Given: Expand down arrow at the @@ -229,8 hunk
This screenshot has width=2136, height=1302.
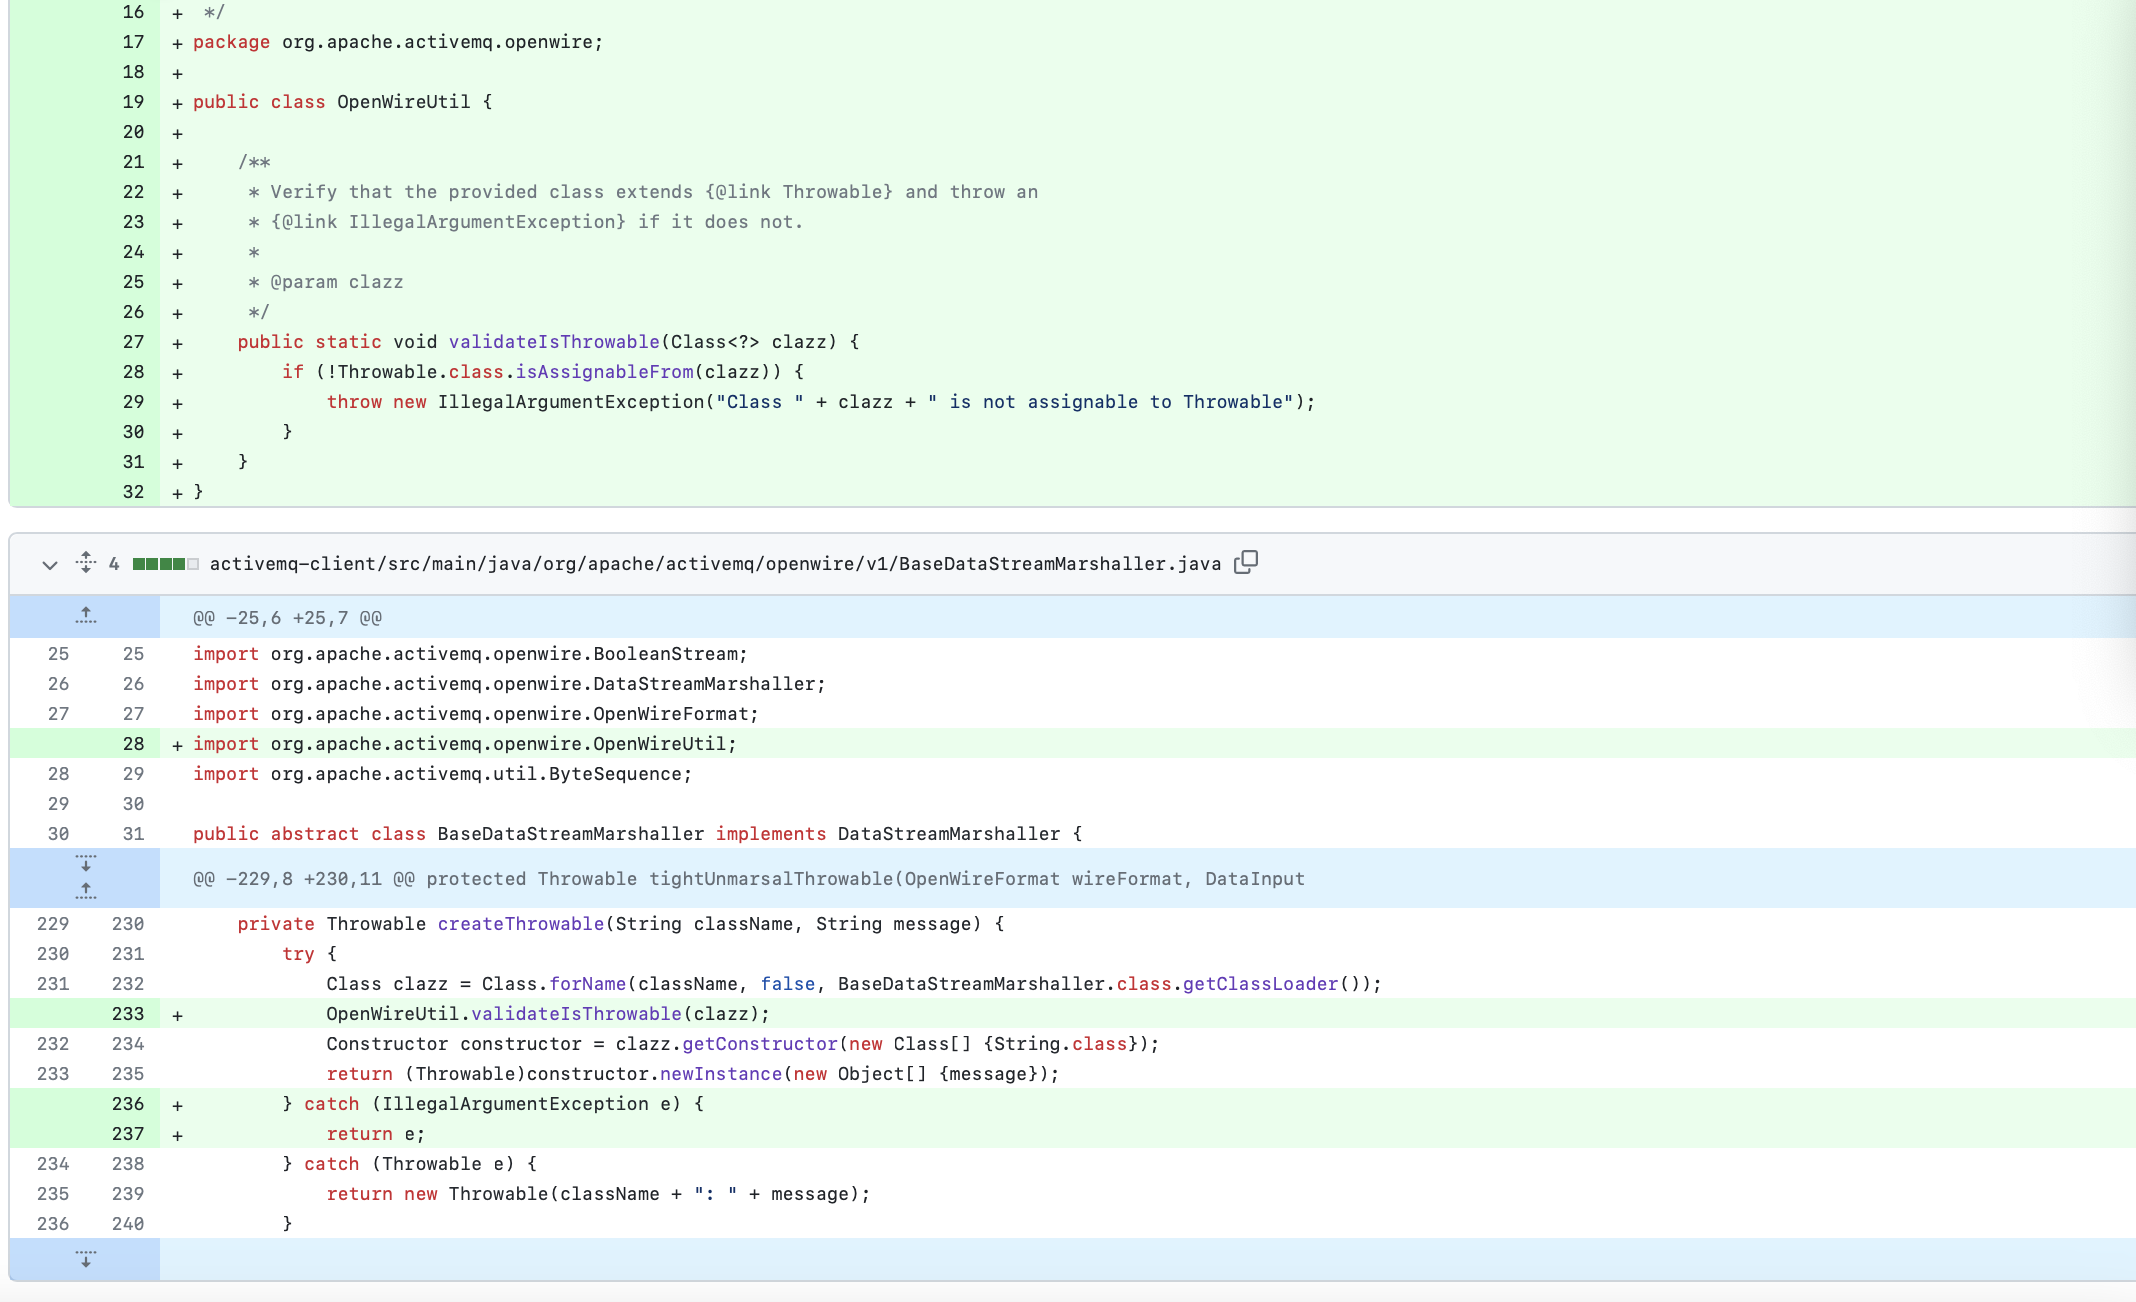Looking at the screenshot, I should (86, 863).
